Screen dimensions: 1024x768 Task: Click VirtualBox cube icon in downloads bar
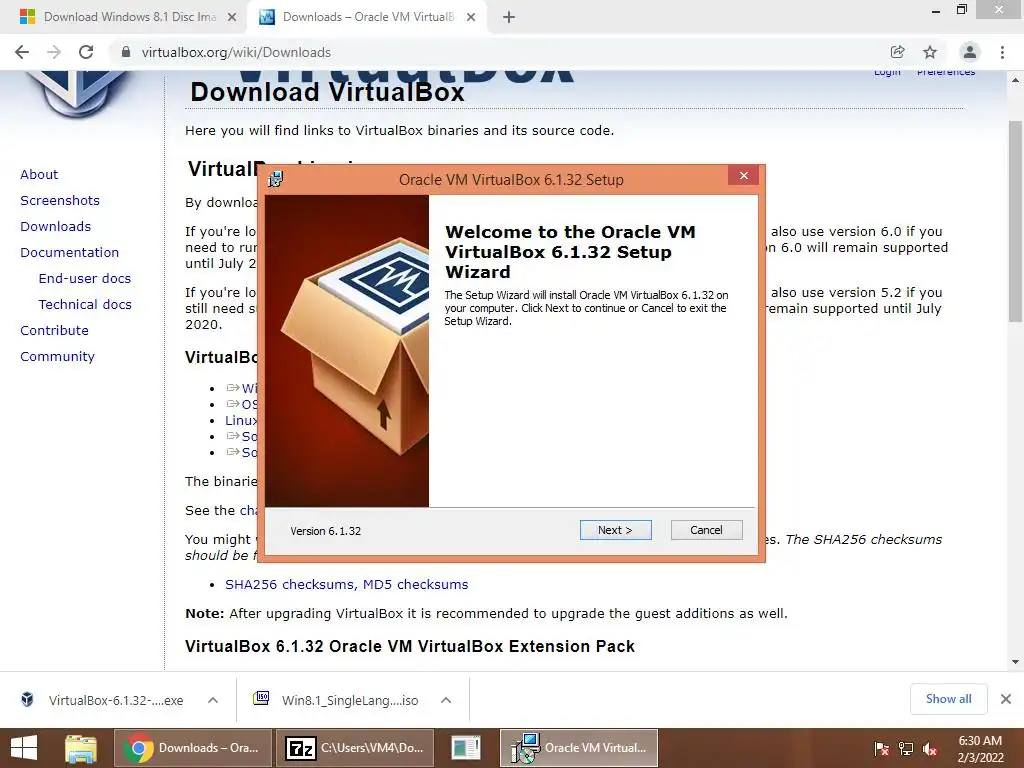pos(27,699)
